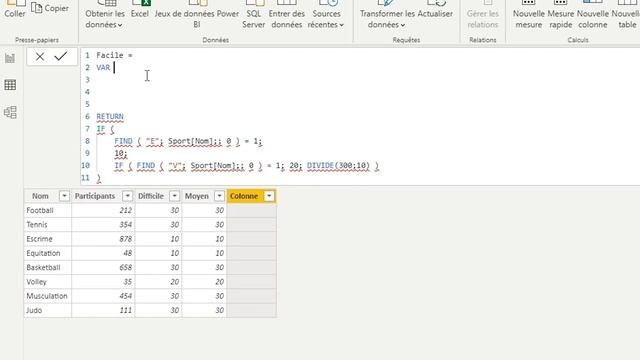Viewport: 640px width, 360px height.
Task: Select the Difficile column header
Action: click(x=151, y=196)
